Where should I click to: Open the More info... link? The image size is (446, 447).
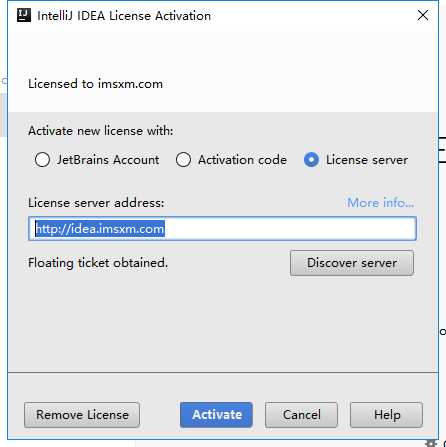380,203
